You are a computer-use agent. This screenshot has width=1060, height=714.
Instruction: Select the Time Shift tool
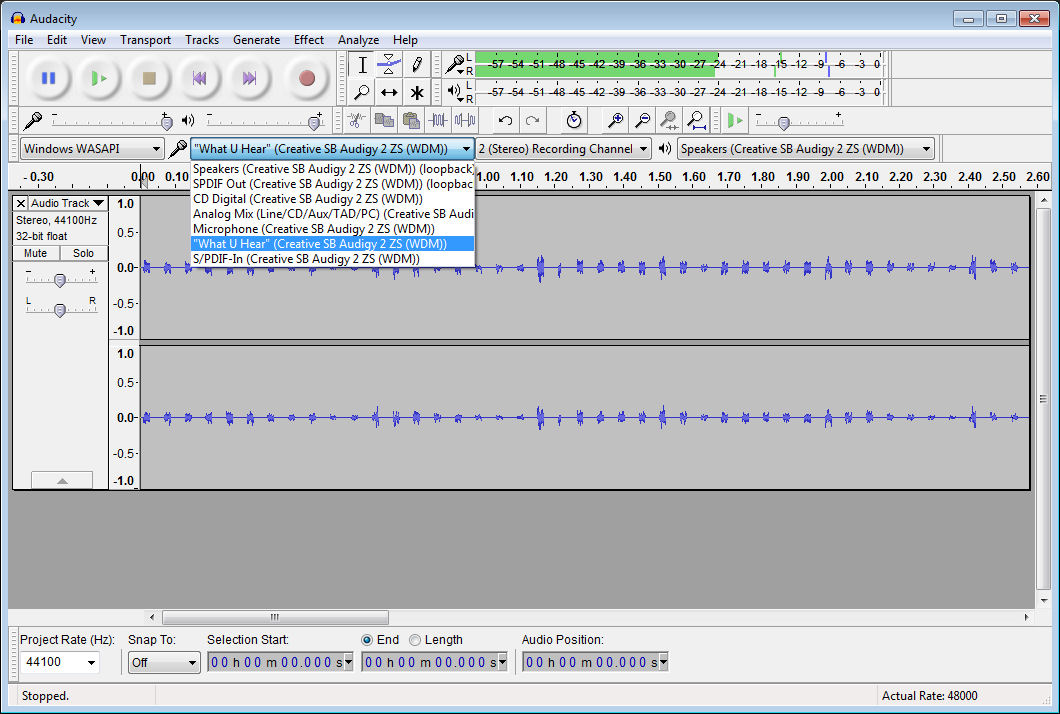[x=389, y=92]
